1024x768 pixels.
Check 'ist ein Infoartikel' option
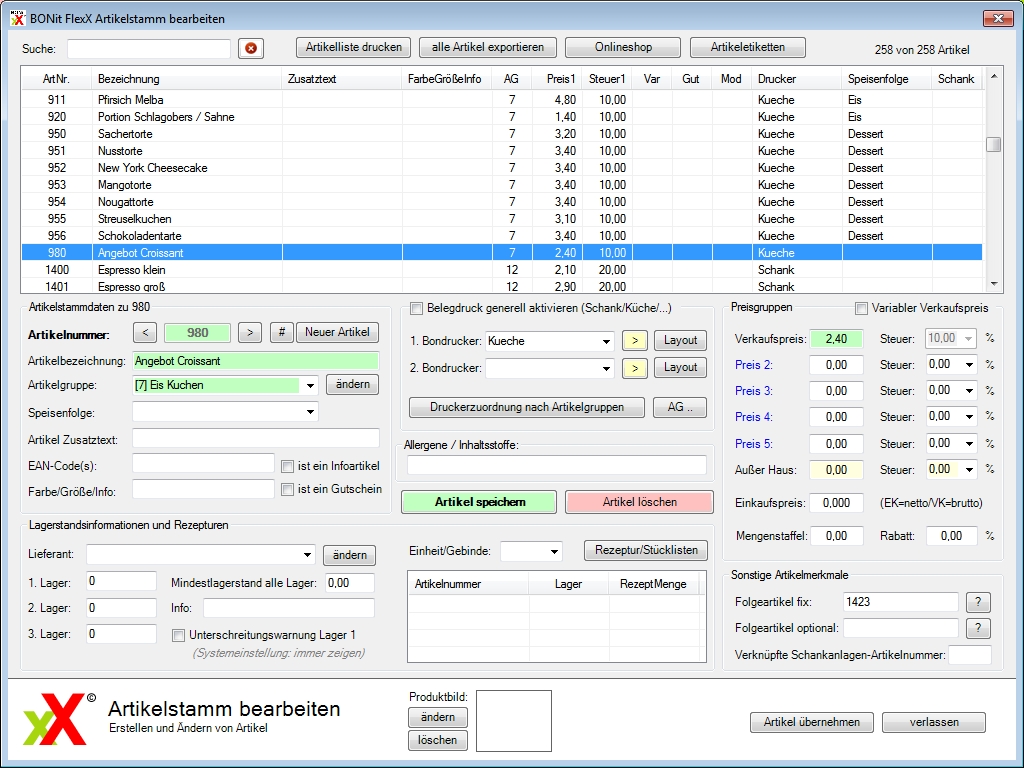287,466
